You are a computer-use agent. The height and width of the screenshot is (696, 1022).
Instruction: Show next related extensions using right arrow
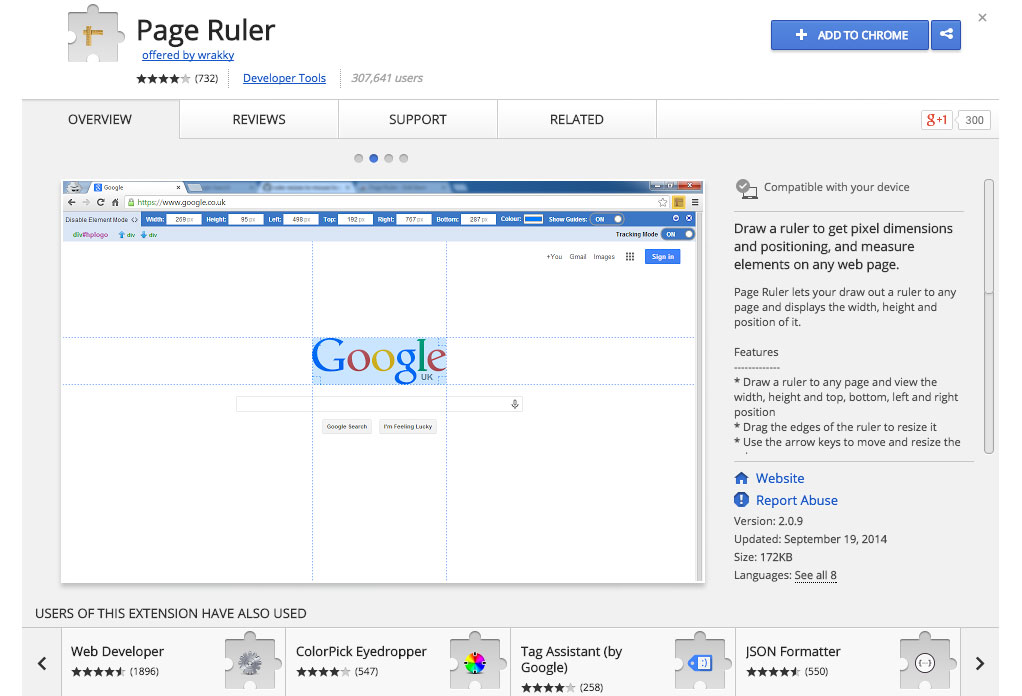(980, 663)
